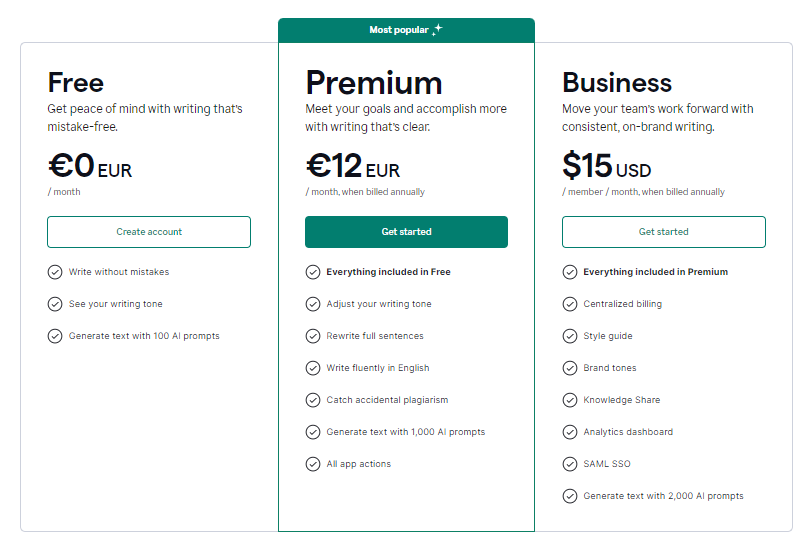Screen dimensions: 808x551
Task: Click checkmark icon next to Rewrite full sentences
Action: (313, 336)
